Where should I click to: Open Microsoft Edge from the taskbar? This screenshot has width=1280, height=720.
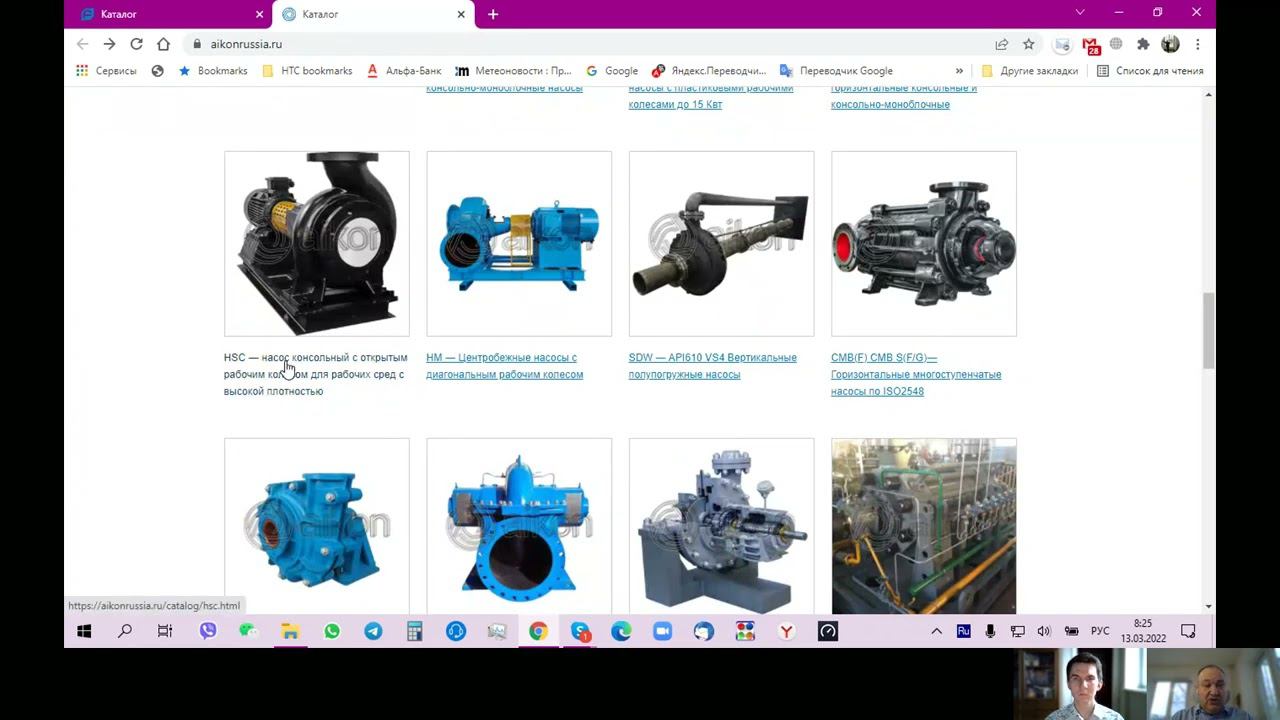[x=621, y=631]
